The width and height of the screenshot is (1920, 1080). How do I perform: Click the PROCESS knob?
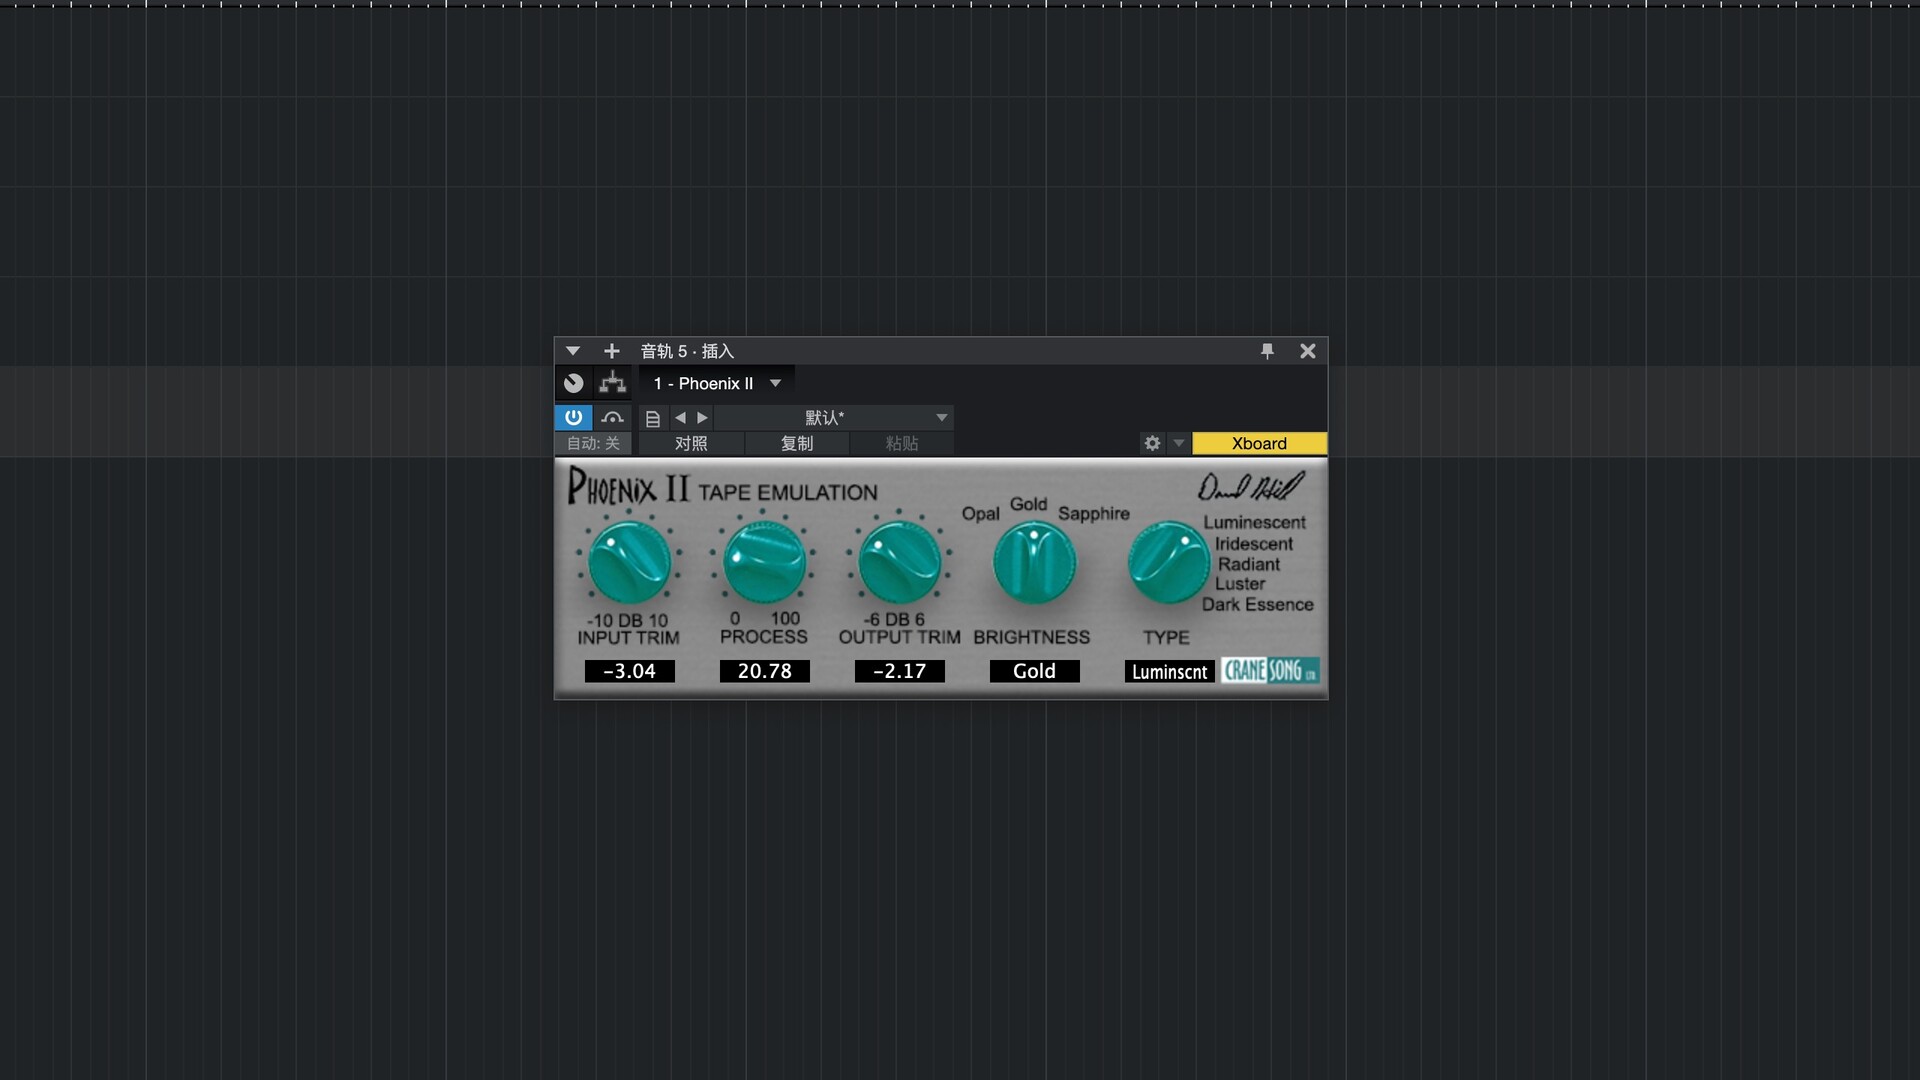click(x=764, y=562)
